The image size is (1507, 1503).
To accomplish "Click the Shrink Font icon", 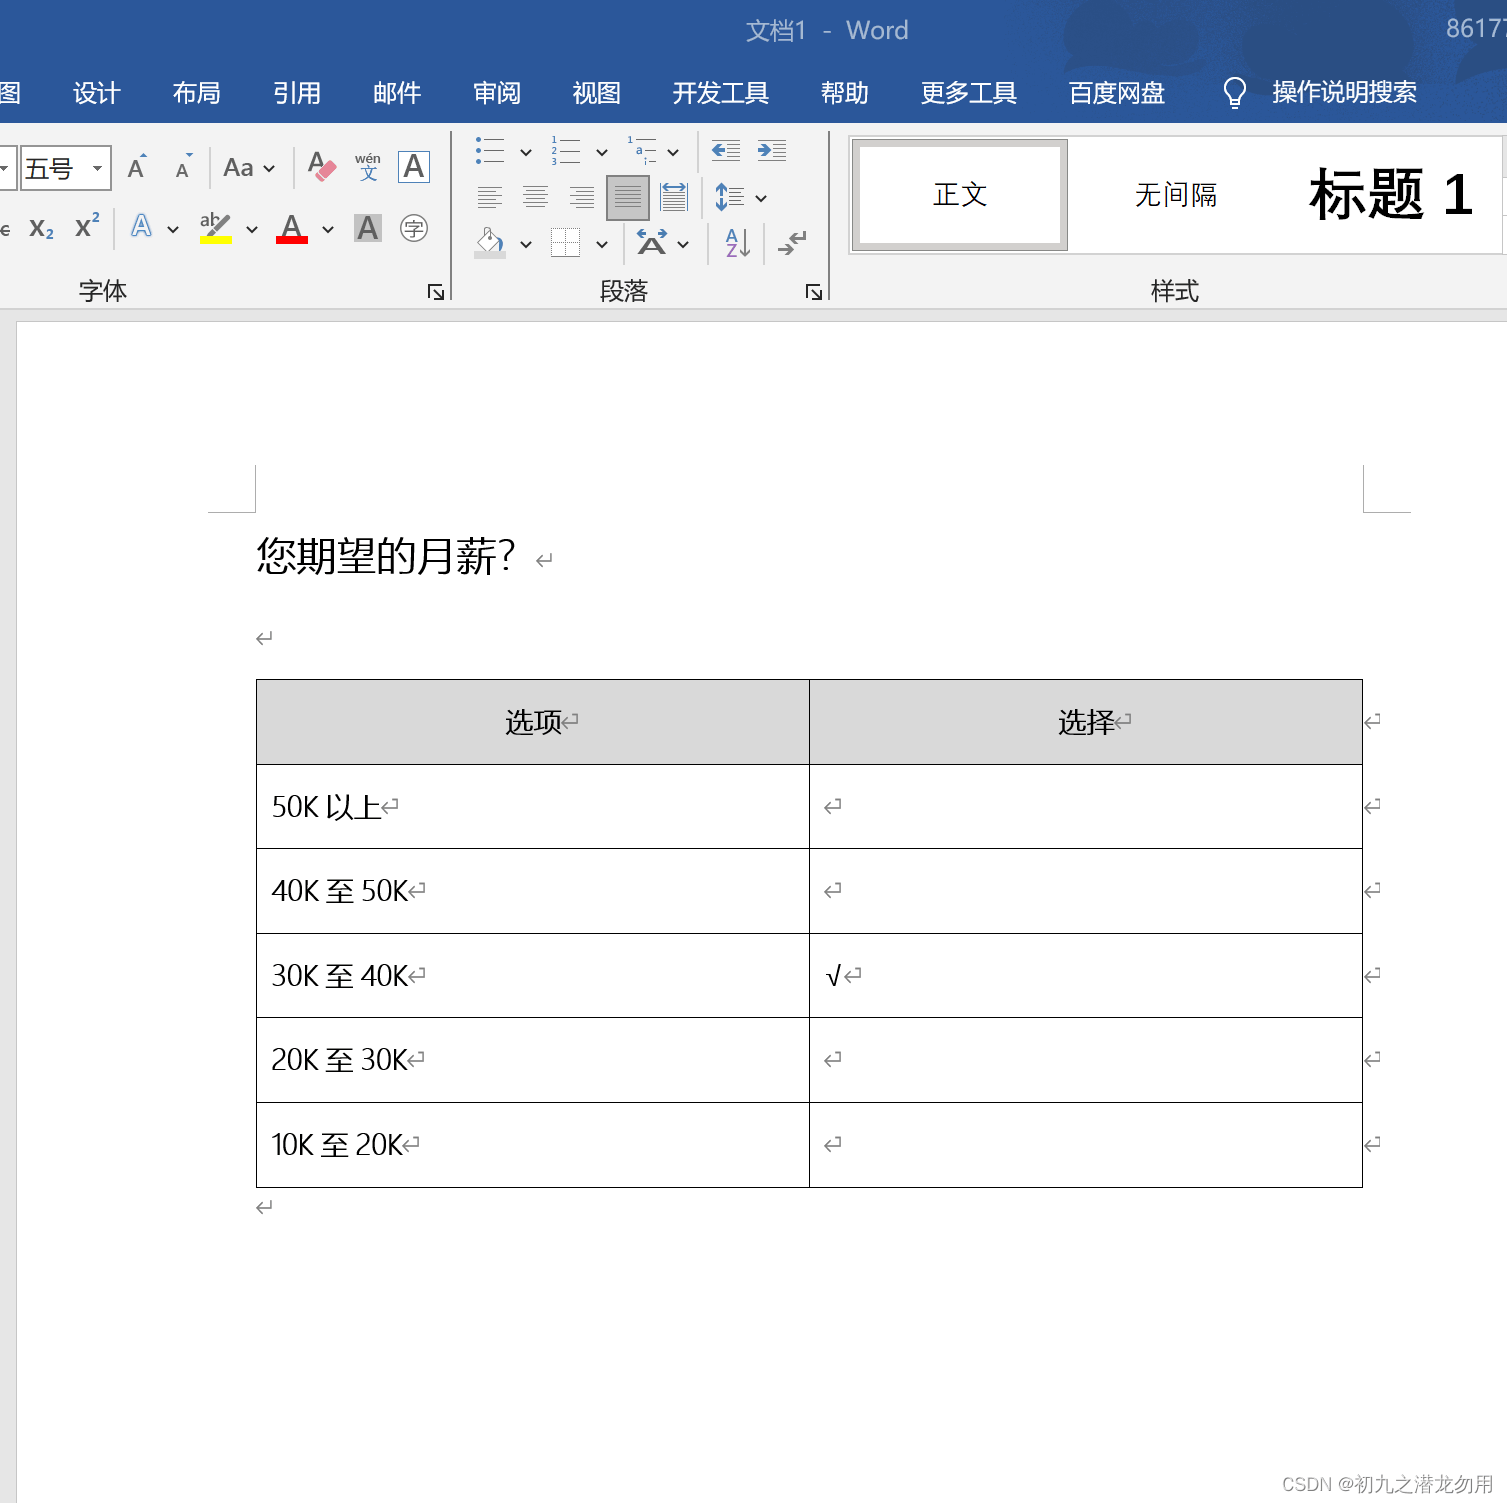I will pos(183,168).
